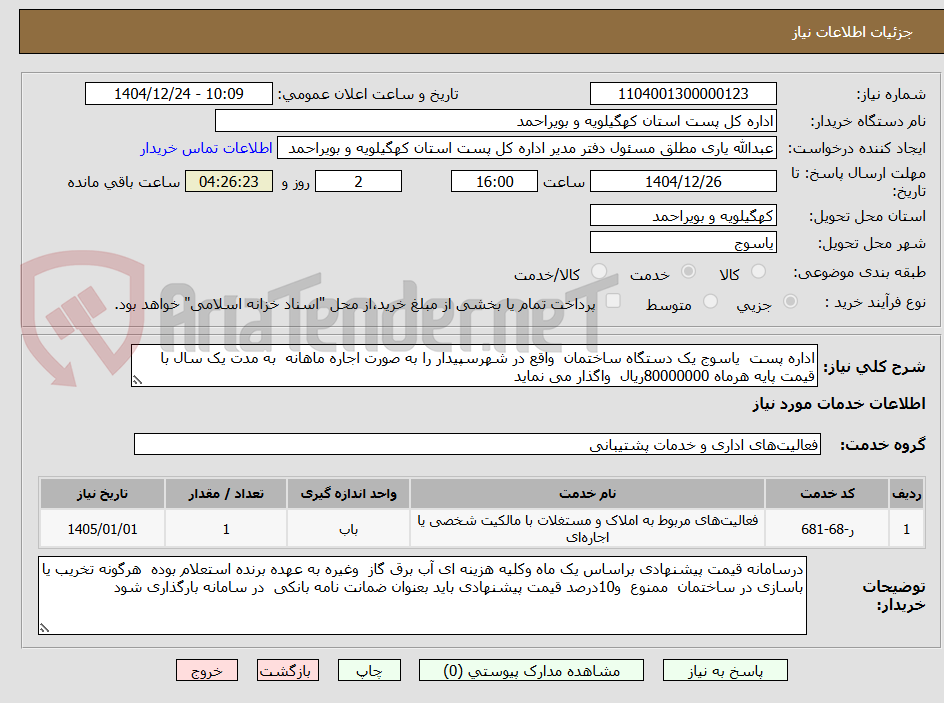The height and width of the screenshot is (703, 944).
Task: Click the service name cell فعالیت‌های مربوط به املاک
Action: click(588, 528)
